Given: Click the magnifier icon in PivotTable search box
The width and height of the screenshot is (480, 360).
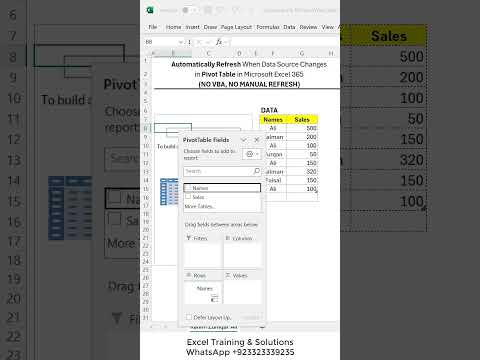Looking at the screenshot, I should (256, 171).
